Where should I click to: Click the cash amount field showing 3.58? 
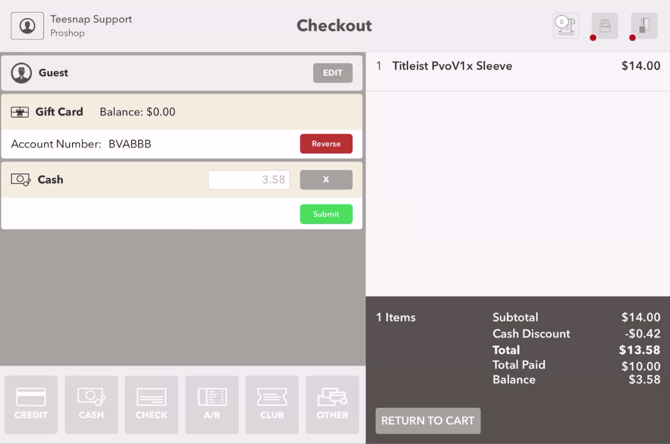[249, 179]
